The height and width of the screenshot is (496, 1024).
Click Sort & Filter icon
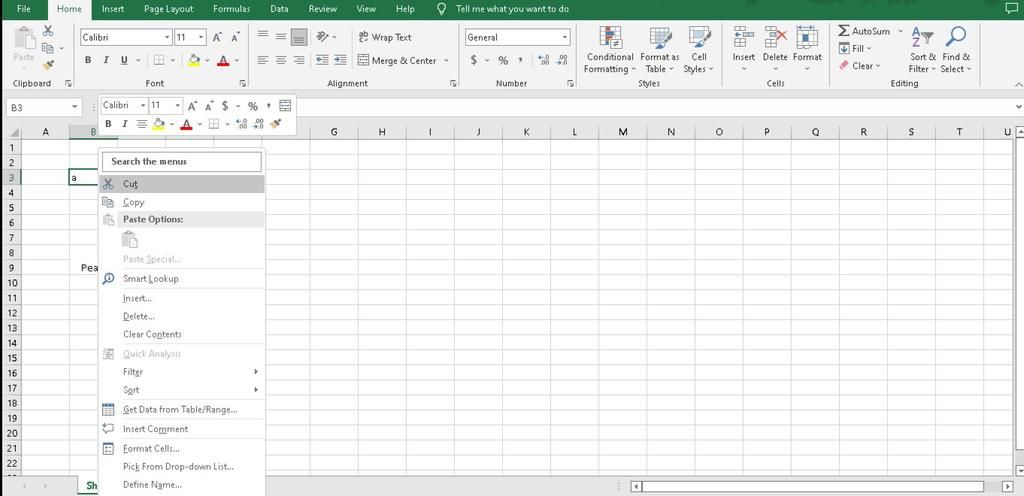pyautogui.click(x=923, y=37)
